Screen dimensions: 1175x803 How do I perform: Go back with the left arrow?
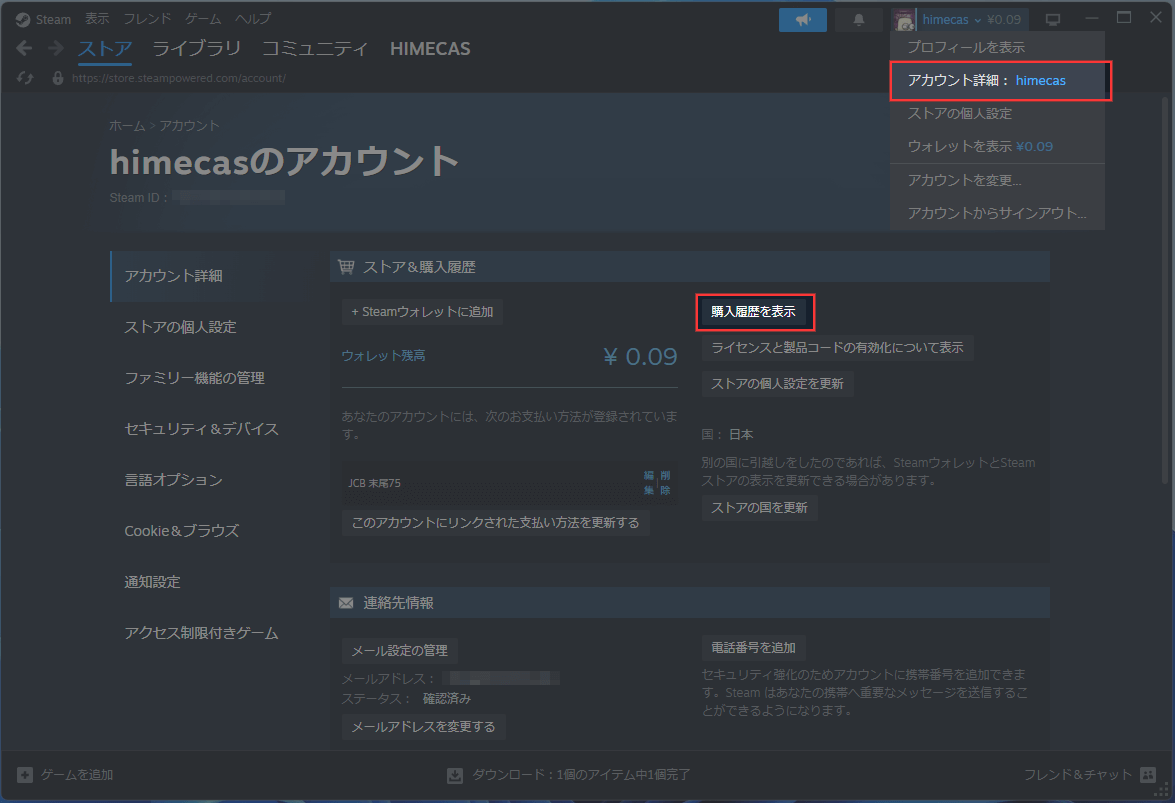[x=24, y=49]
